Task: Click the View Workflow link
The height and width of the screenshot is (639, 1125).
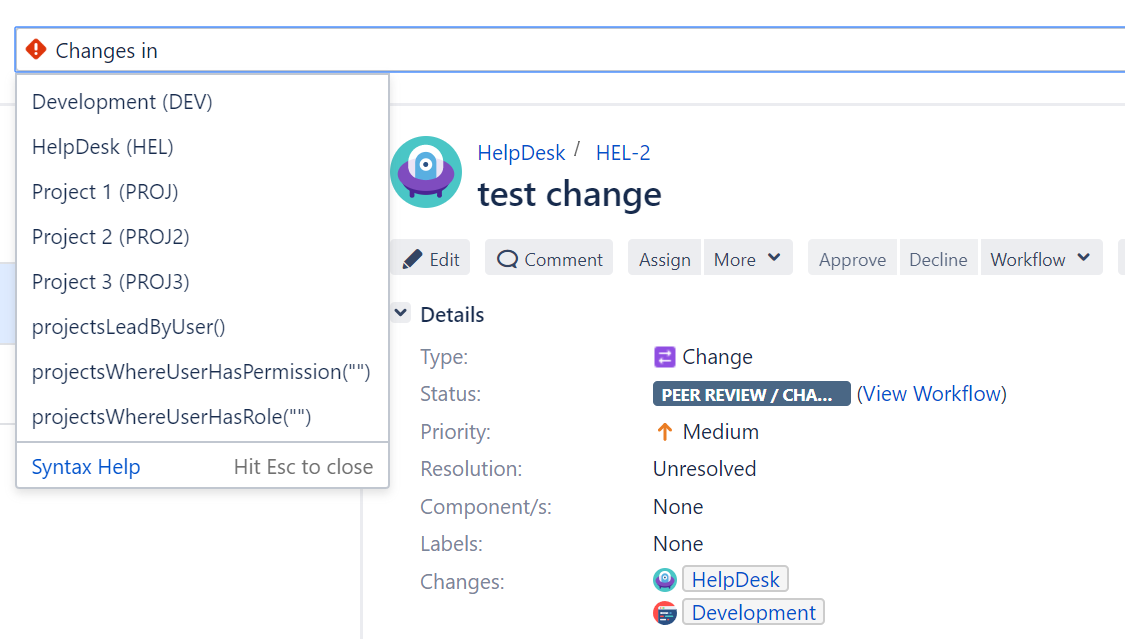Action: coord(931,394)
